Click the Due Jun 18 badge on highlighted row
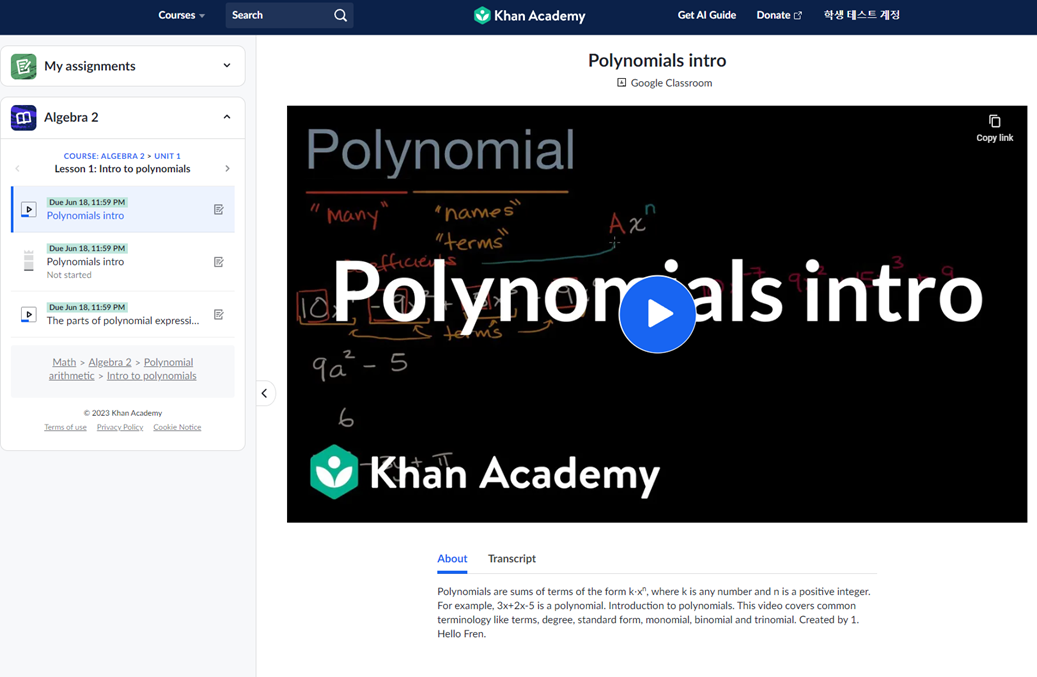The width and height of the screenshot is (1037, 677). pyautogui.click(x=87, y=202)
